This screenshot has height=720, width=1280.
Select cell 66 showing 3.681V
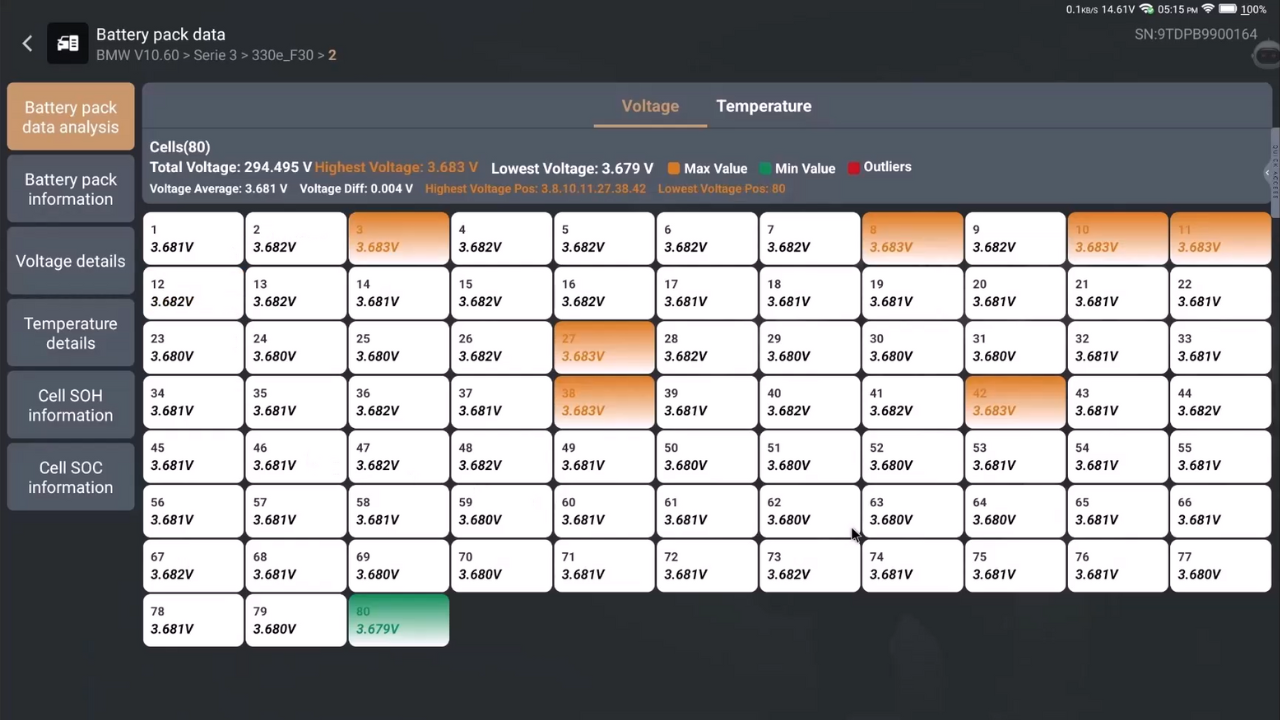tap(1221, 511)
